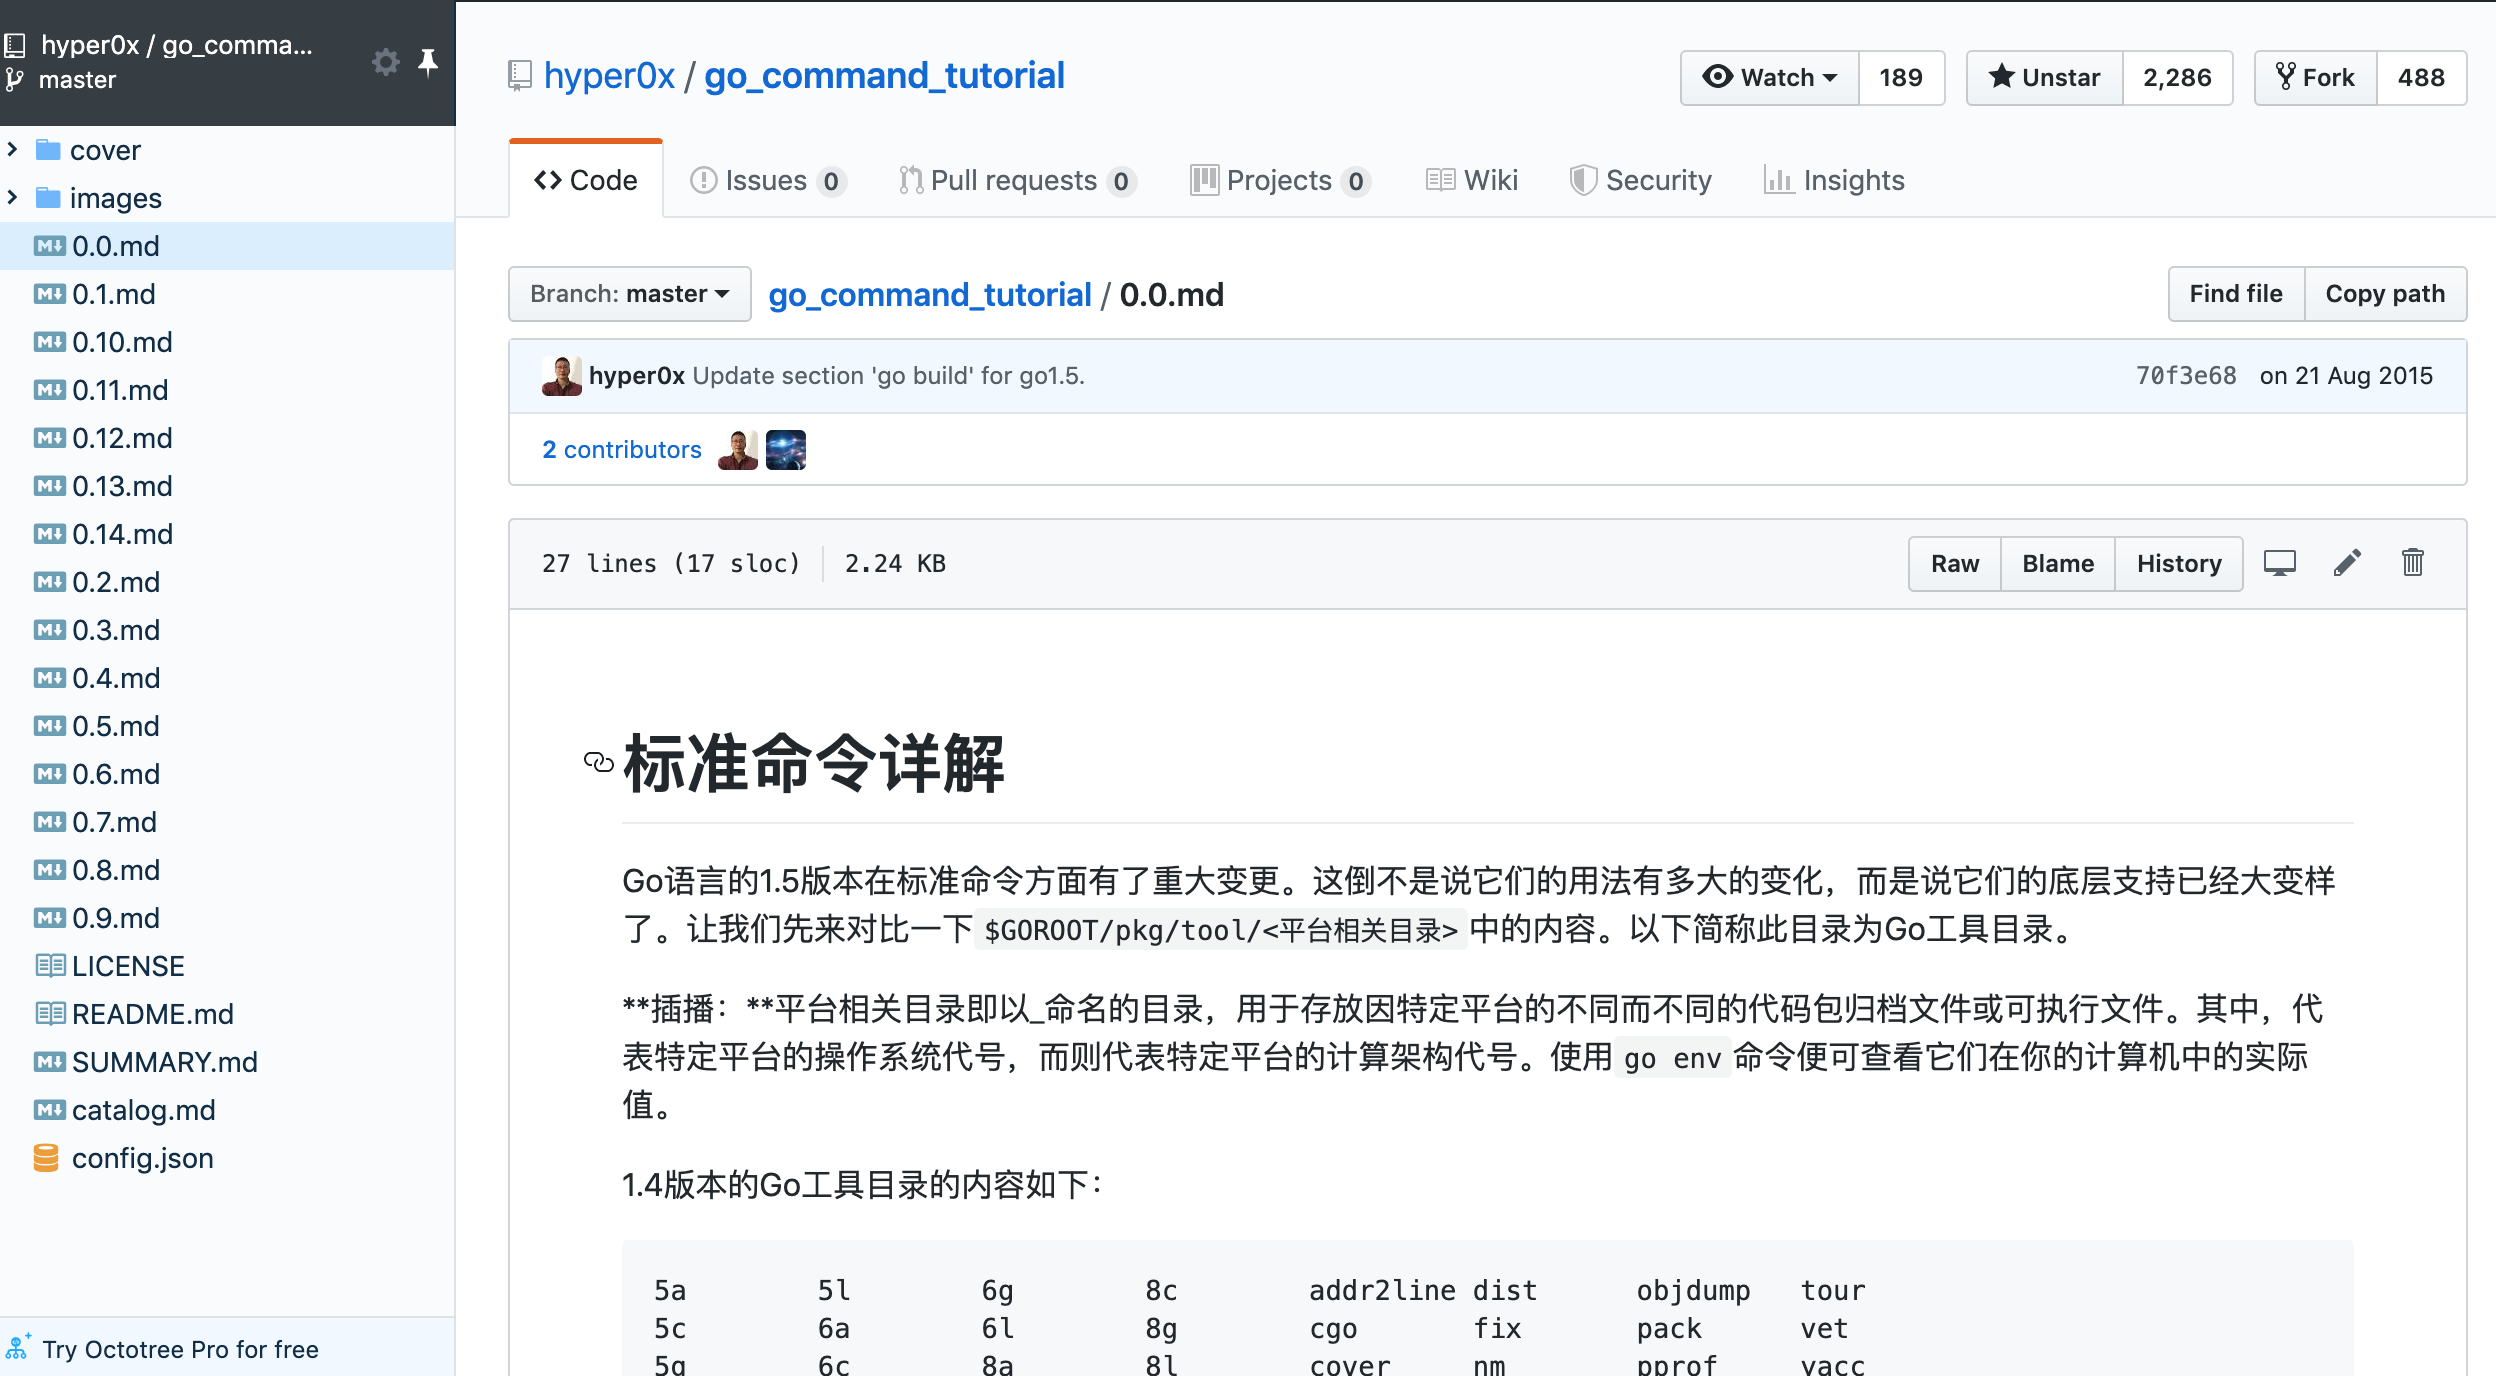Expand the cover folder in sidebar
Image resolution: width=2496 pixels, height=1376 pixels.
click(x=14, y=149)
